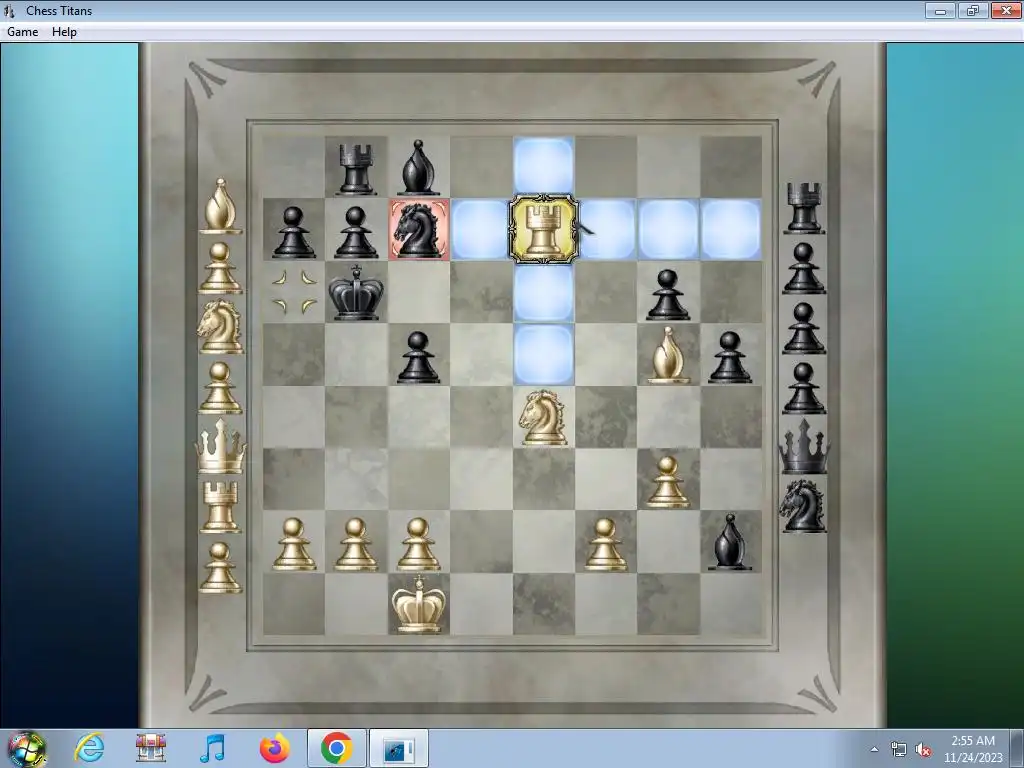Switch to Chrome in the taskbar

337,748
